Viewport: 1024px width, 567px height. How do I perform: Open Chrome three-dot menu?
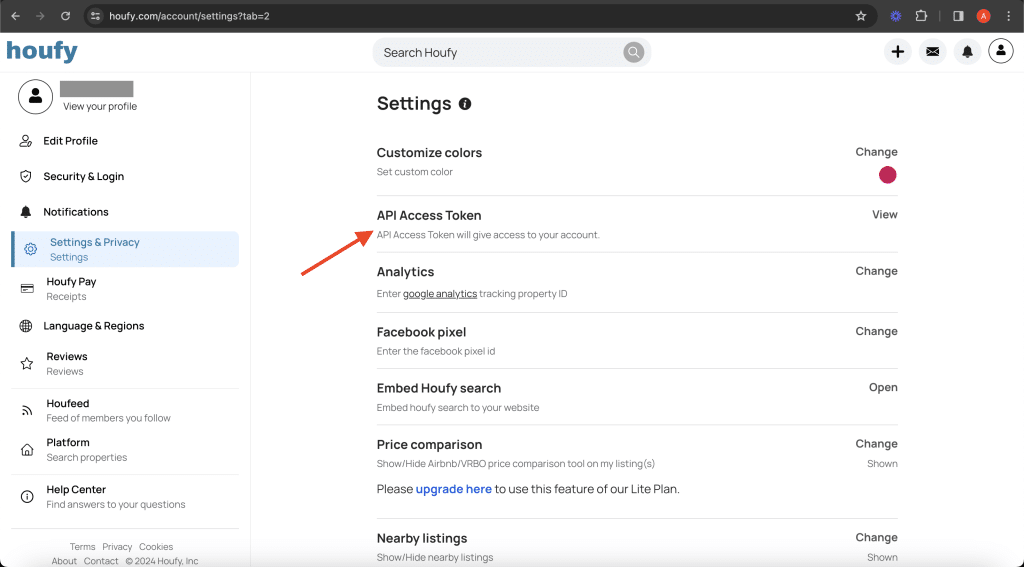pos(1008,16)
